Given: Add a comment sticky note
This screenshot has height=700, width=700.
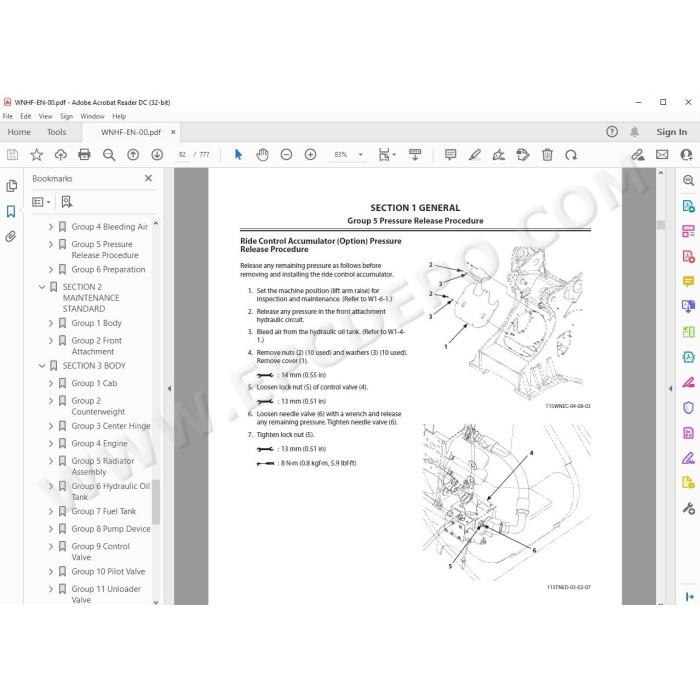Looking at the screenshot, I should click(x=450, y=155).
